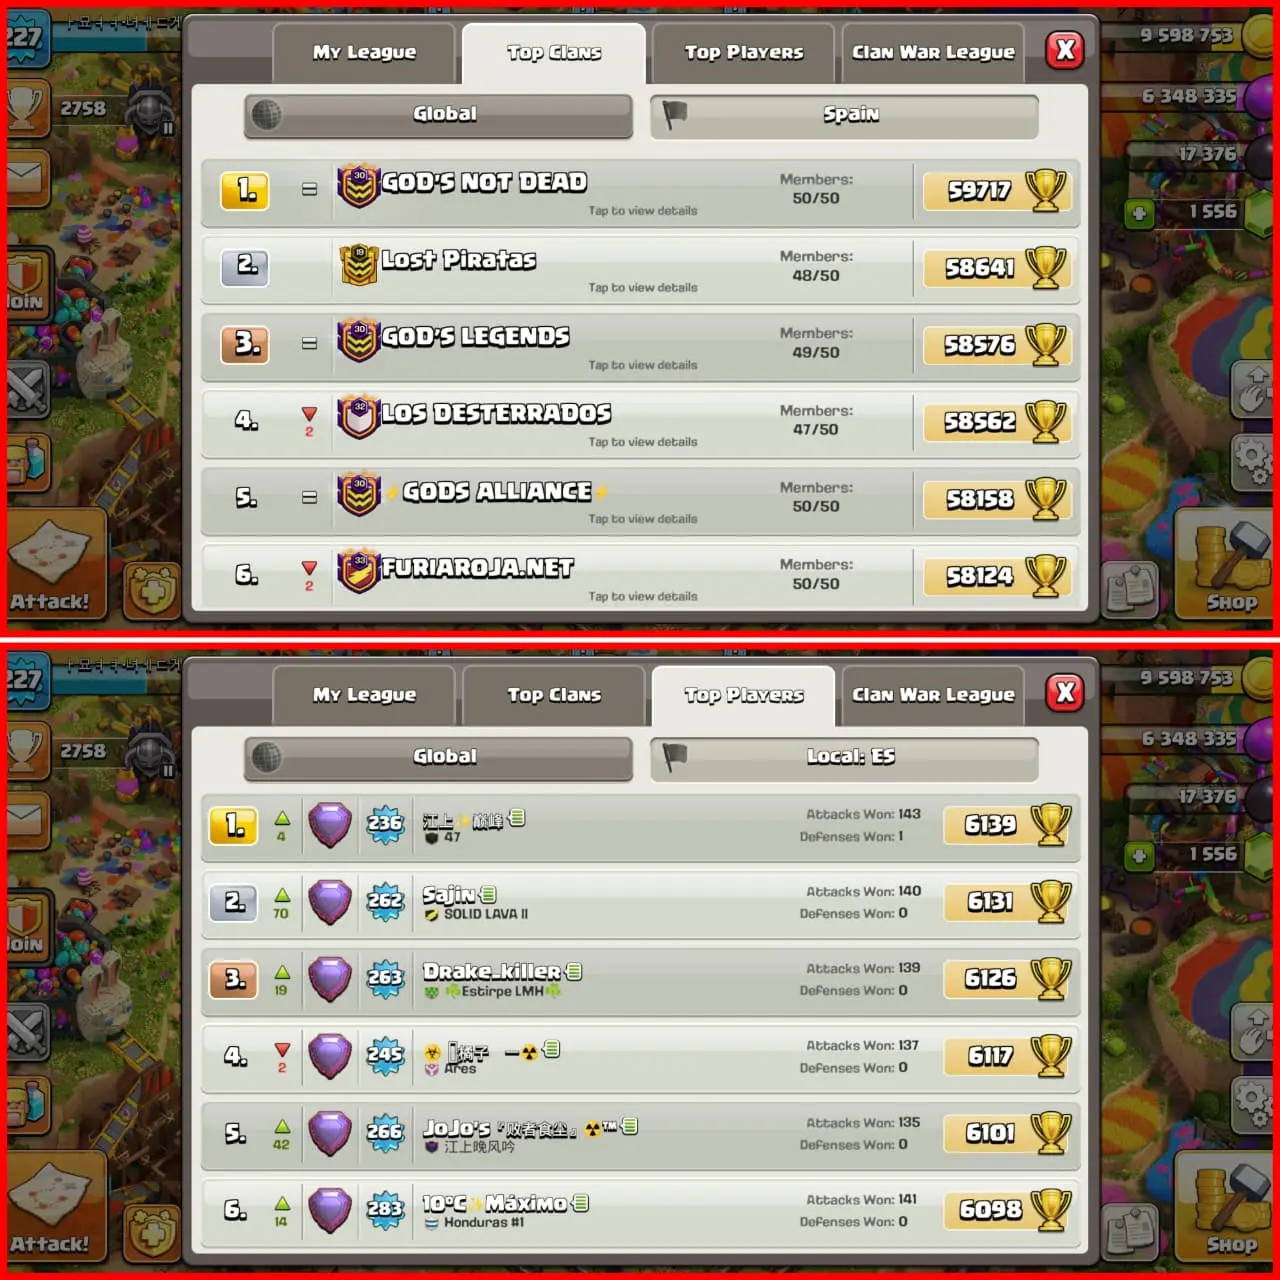The image size is (1280, 1280).
Task: Switch to My League tab in upper window
Action: pos(364,53)
